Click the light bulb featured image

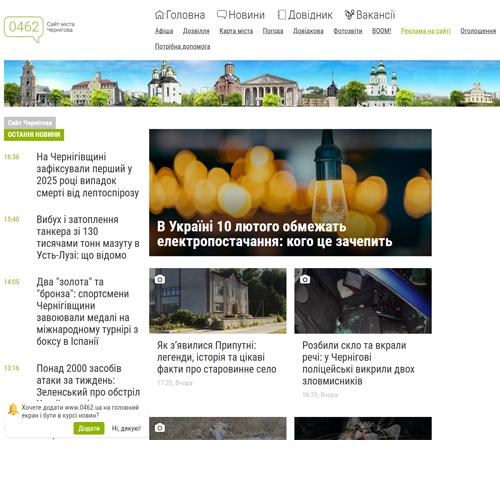[290, 192]
